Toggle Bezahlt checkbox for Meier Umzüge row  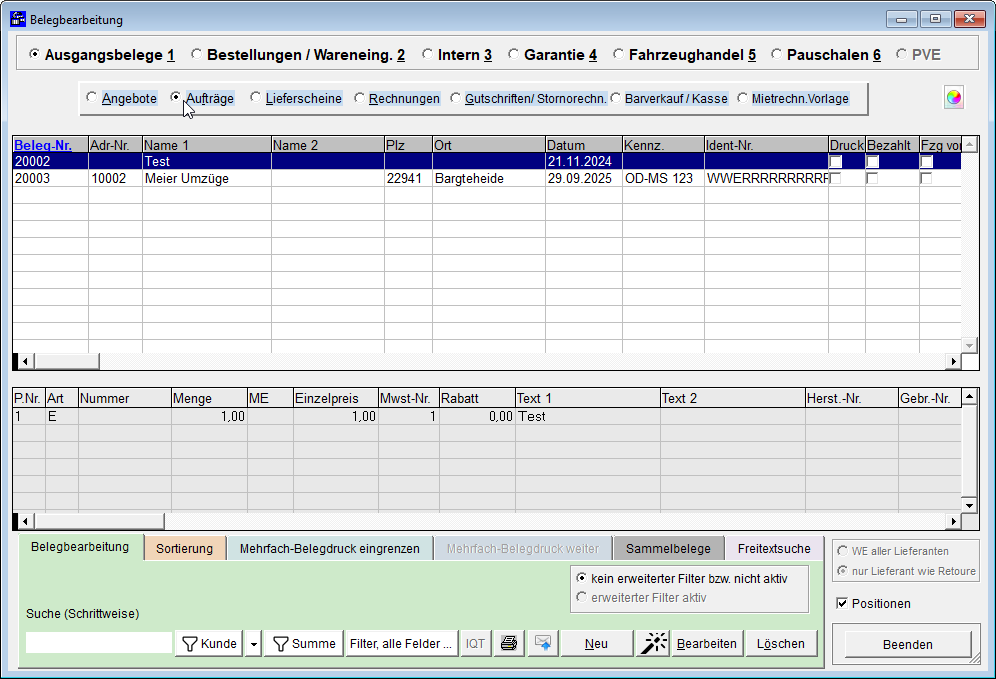pyautogui.click(x=872, y=178)
